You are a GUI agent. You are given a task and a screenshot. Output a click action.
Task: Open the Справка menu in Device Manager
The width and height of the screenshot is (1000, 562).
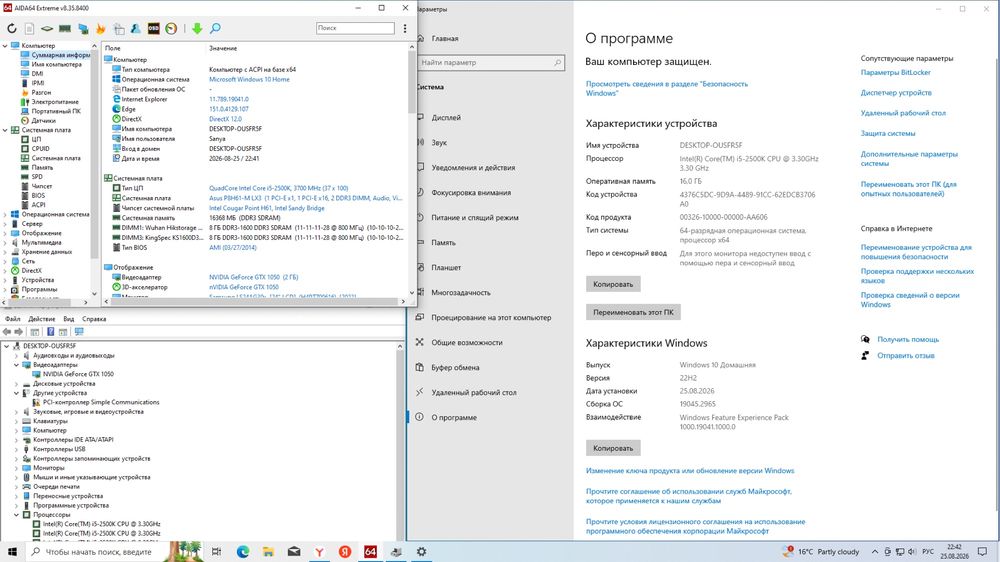(94, 319)
